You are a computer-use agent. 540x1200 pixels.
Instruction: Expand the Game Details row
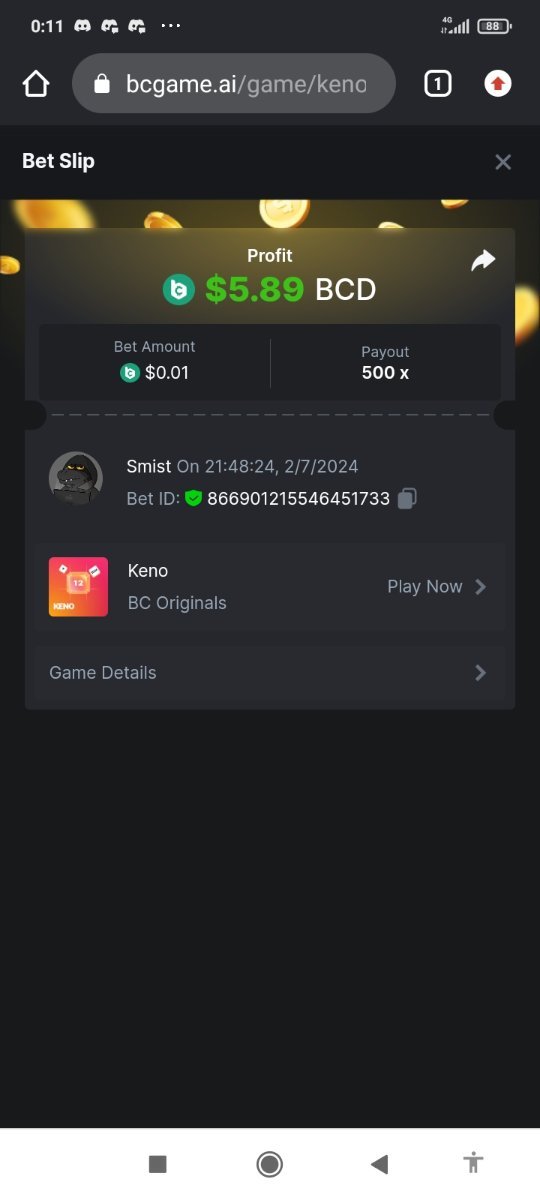270,673
